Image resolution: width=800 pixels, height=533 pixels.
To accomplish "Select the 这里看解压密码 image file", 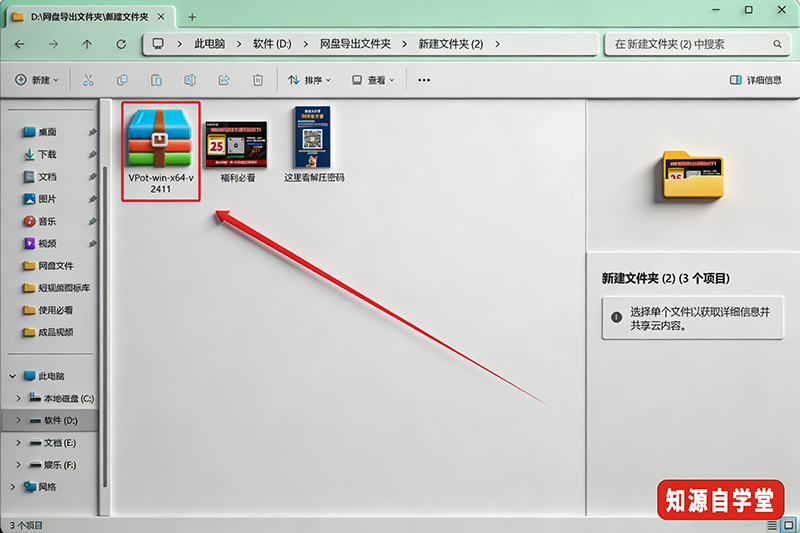I will (314, 145).
